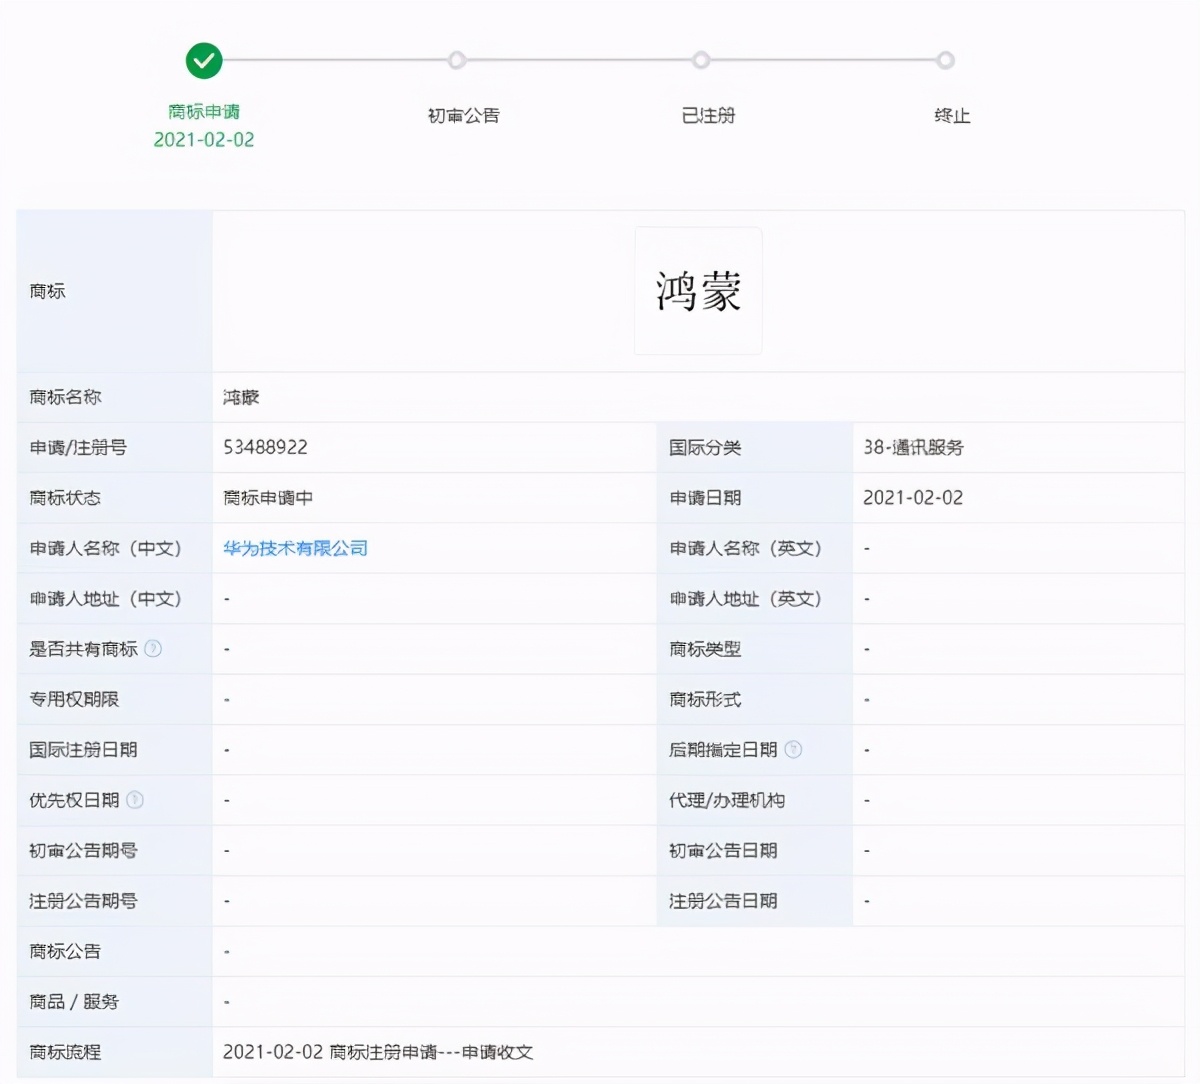Click the 终止 stage label text
1200x1084 pixels.
[x=951, y=115]
